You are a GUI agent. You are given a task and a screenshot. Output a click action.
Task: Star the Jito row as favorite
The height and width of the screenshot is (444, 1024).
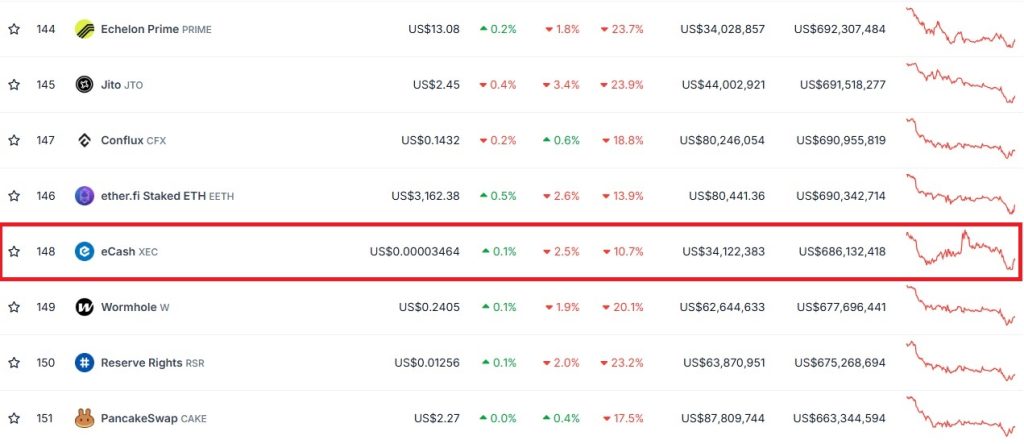click(14, 85)
